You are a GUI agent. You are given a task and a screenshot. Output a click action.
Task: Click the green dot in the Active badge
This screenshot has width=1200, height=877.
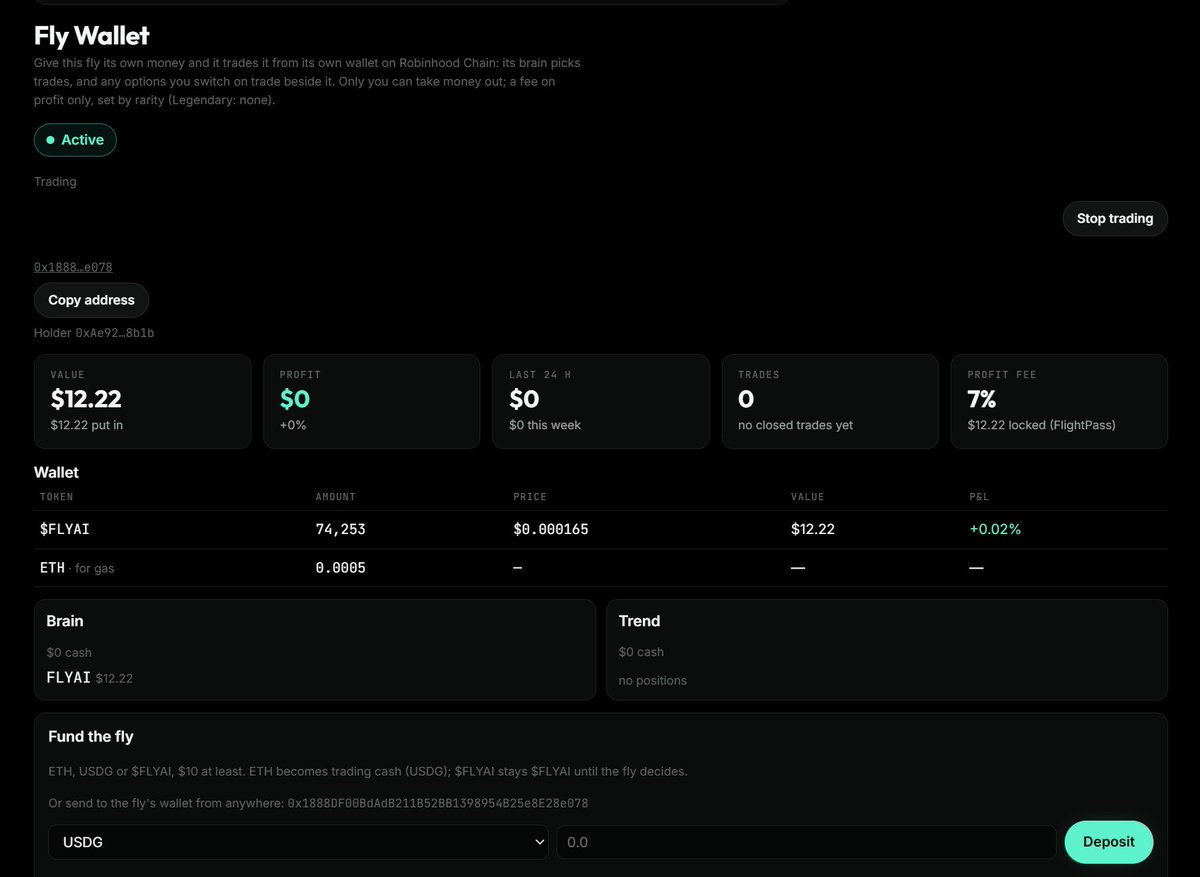point(50,140)
